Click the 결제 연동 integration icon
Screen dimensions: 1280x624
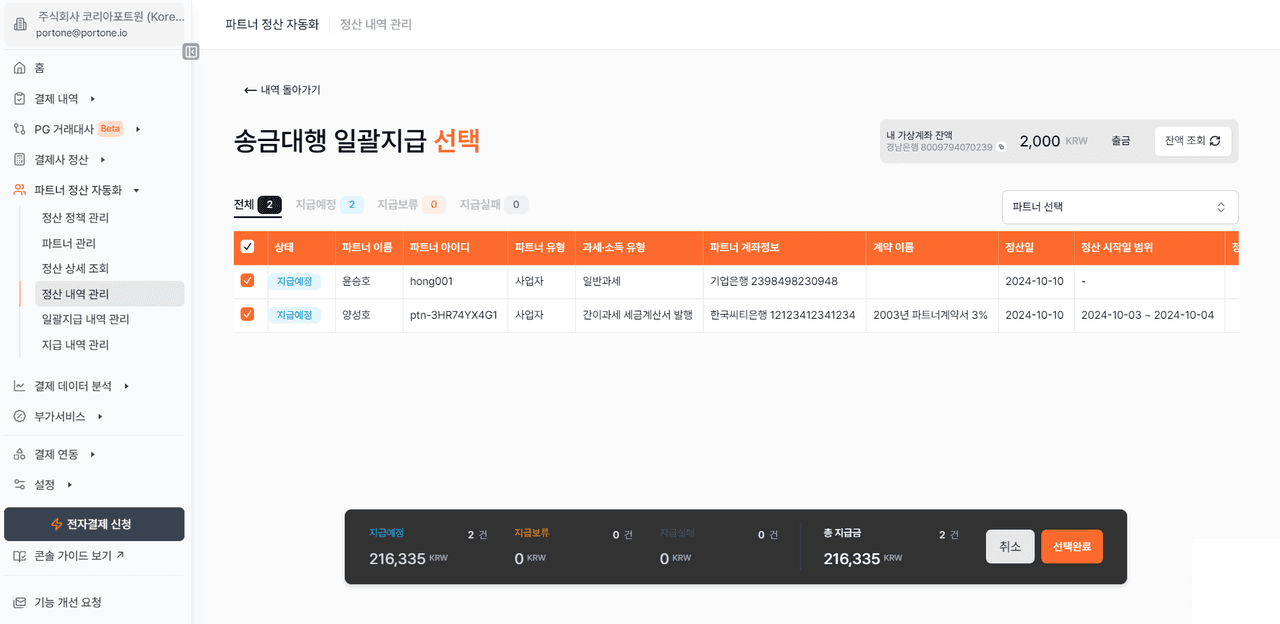[x=19, y=454]
